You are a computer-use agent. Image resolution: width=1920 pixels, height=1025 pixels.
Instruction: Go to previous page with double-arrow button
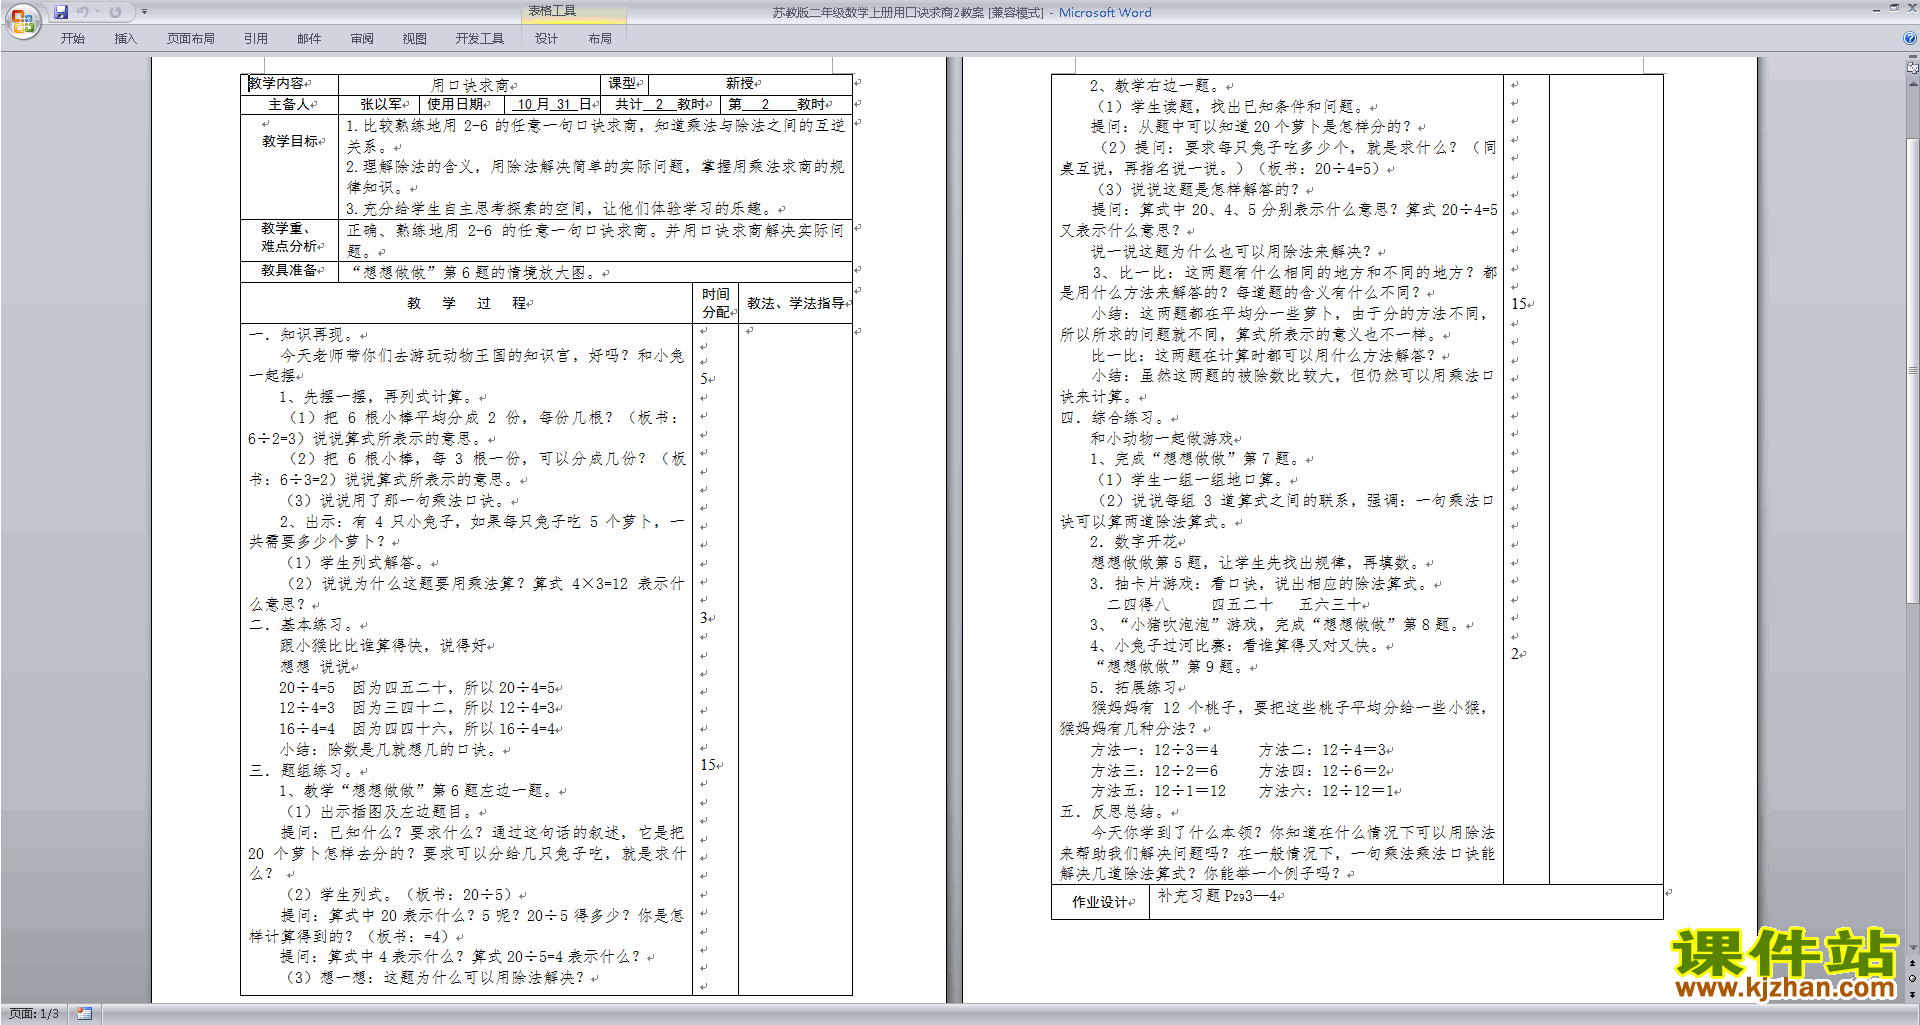click(1913, 963)
